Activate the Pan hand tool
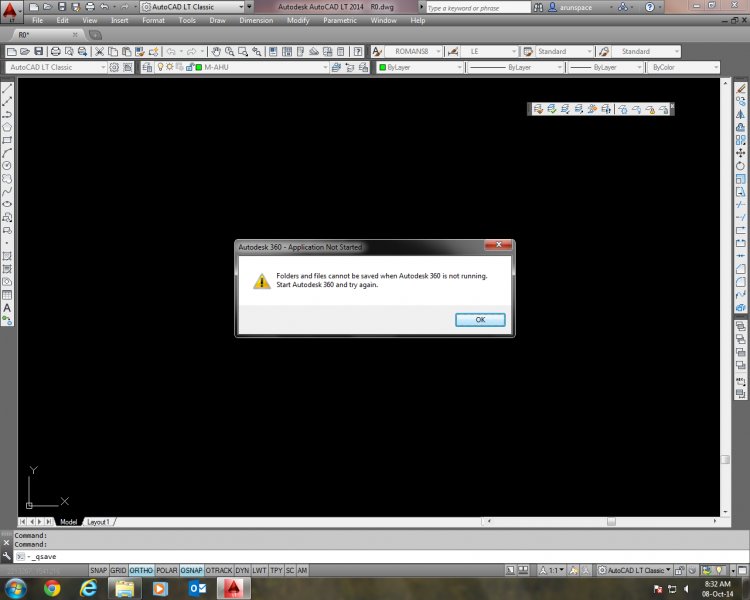 (216, 51)
